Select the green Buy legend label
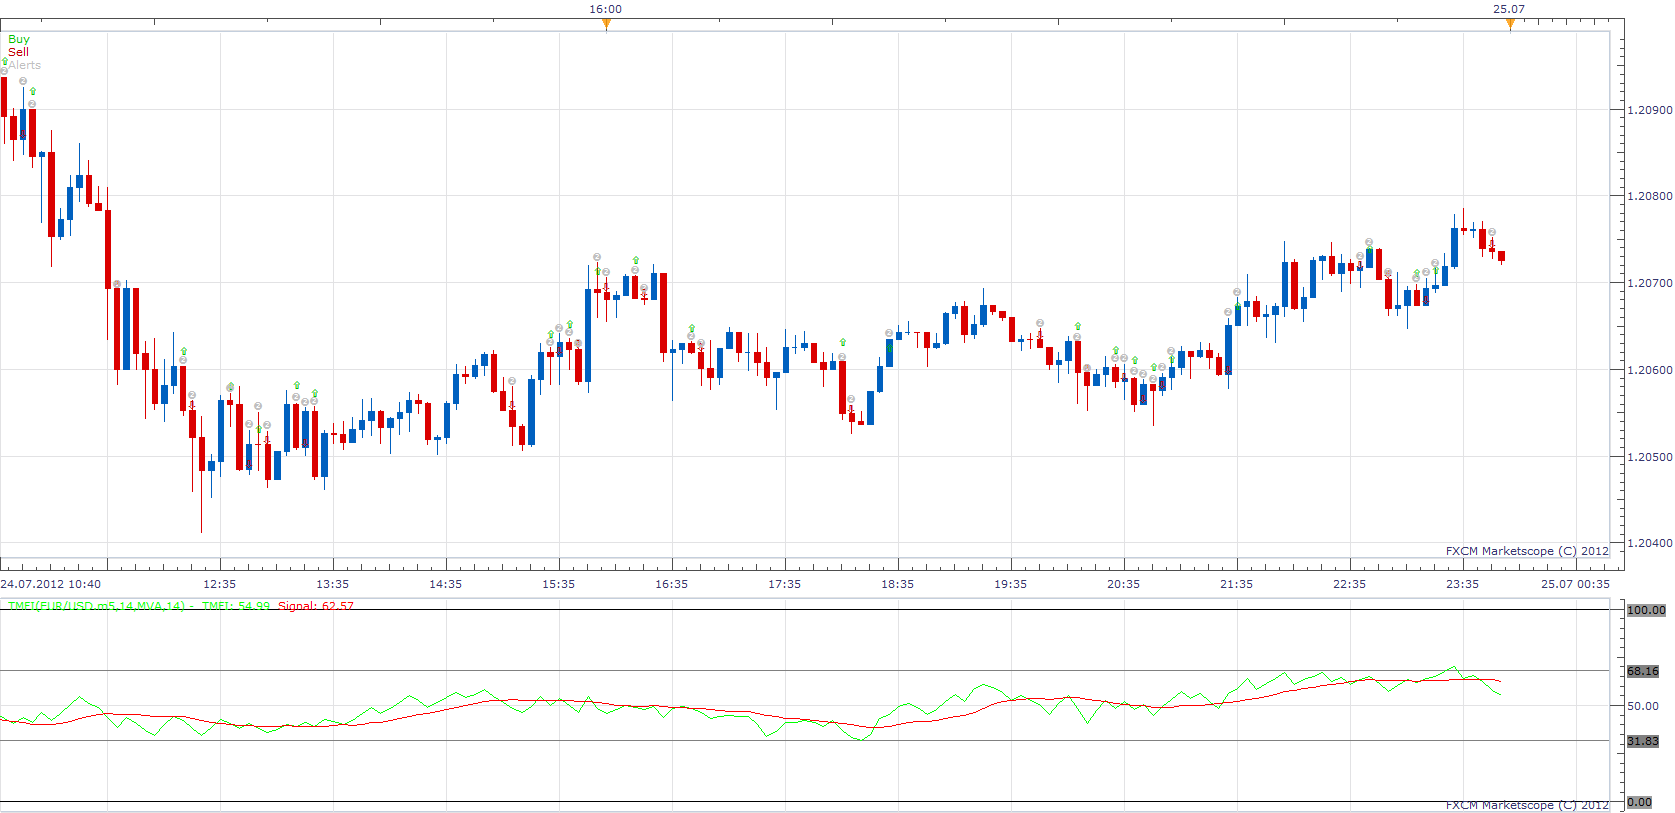The image size is (1675, 813). pyautogui.click(x=19, y=39)
